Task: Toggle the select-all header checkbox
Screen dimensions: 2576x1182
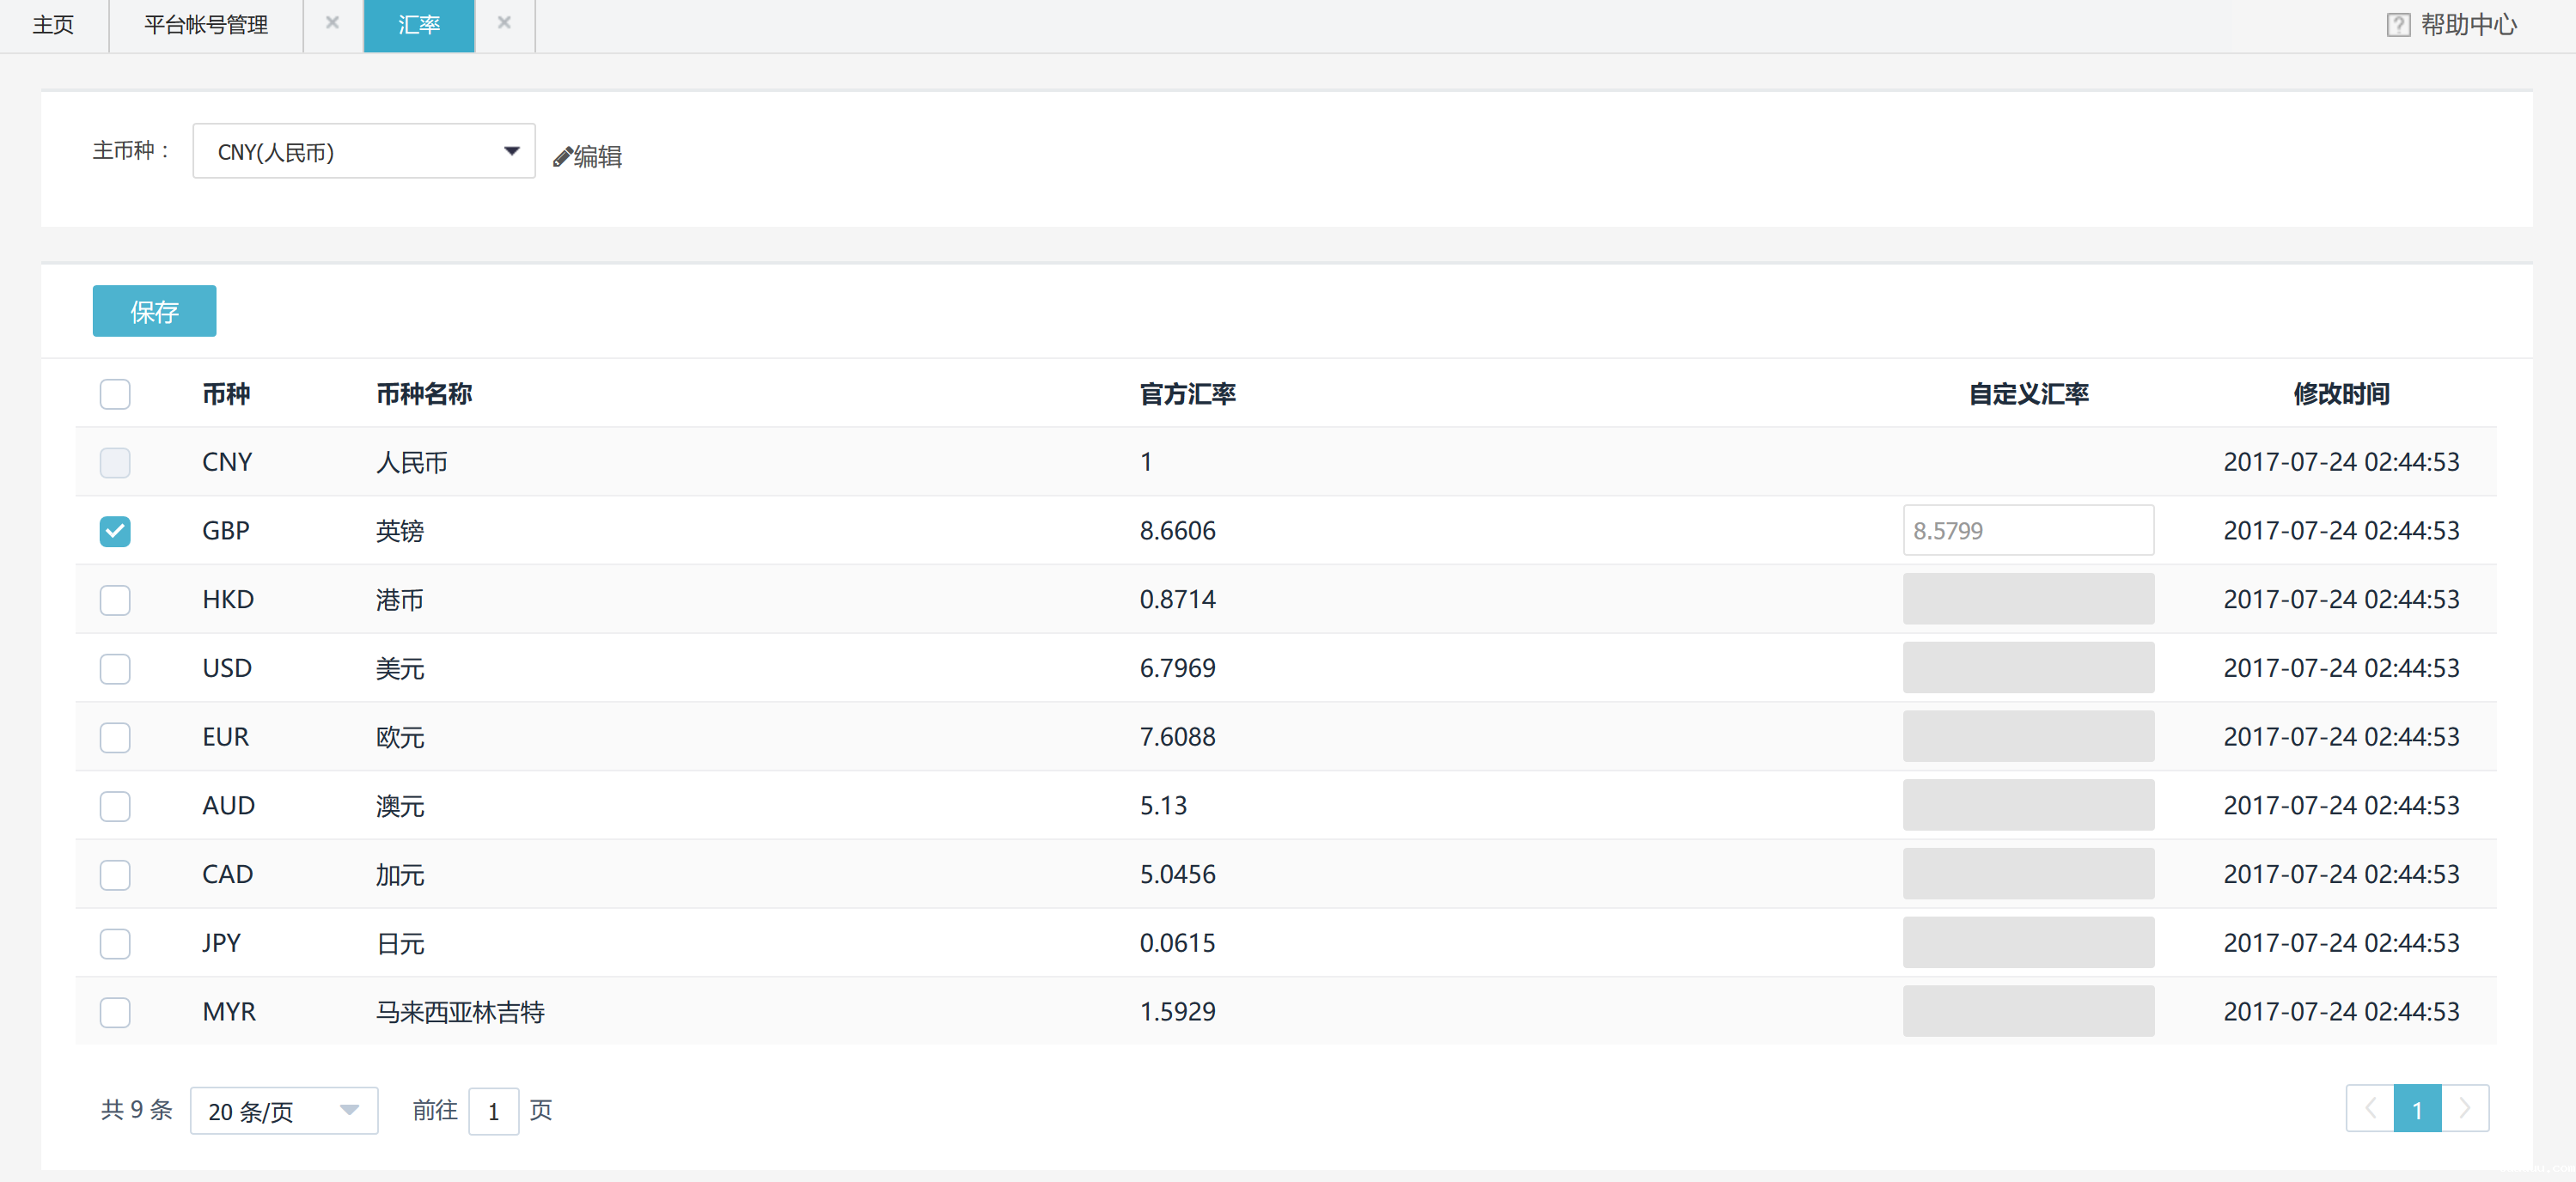Action: [x=115, y=394]
